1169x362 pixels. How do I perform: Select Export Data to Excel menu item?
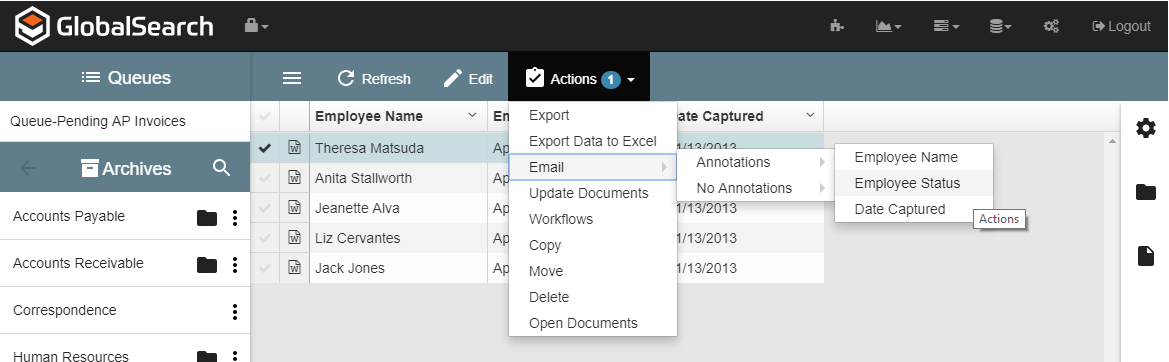tap(593, 141)
